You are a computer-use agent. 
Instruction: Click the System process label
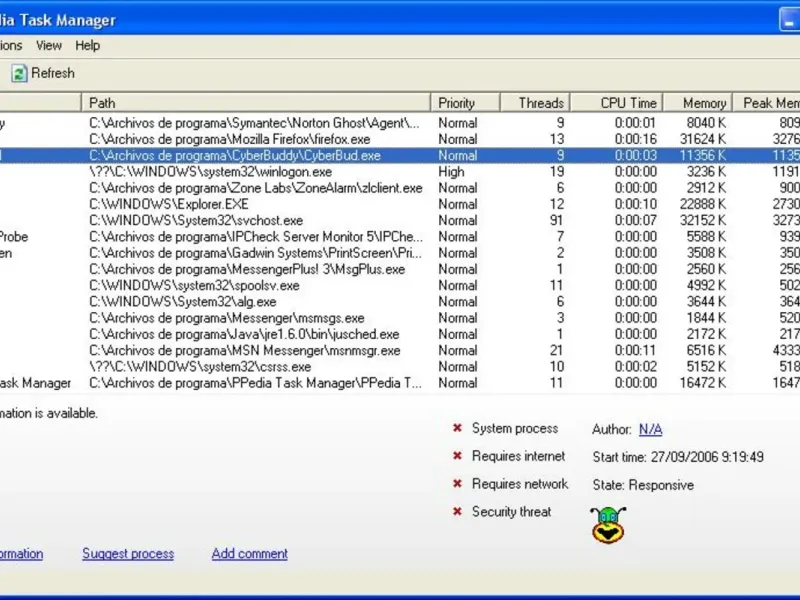pyautogui.click(x=515, y=429)
